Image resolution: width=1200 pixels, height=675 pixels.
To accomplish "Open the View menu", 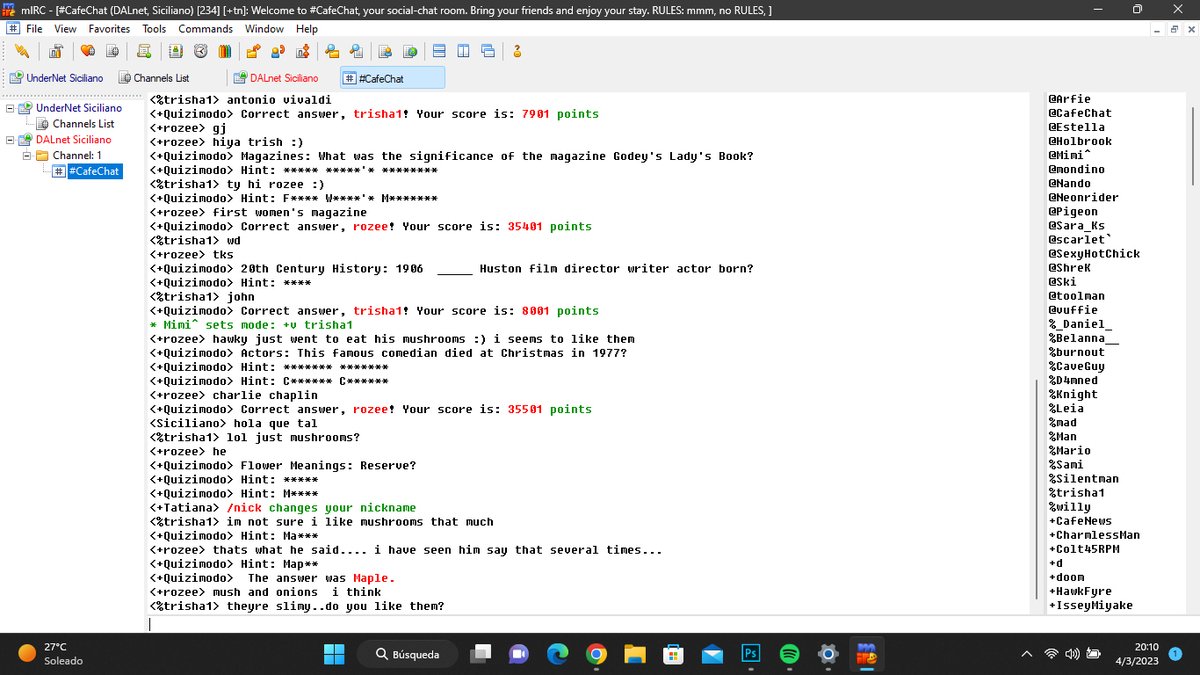I will [65, 29].
